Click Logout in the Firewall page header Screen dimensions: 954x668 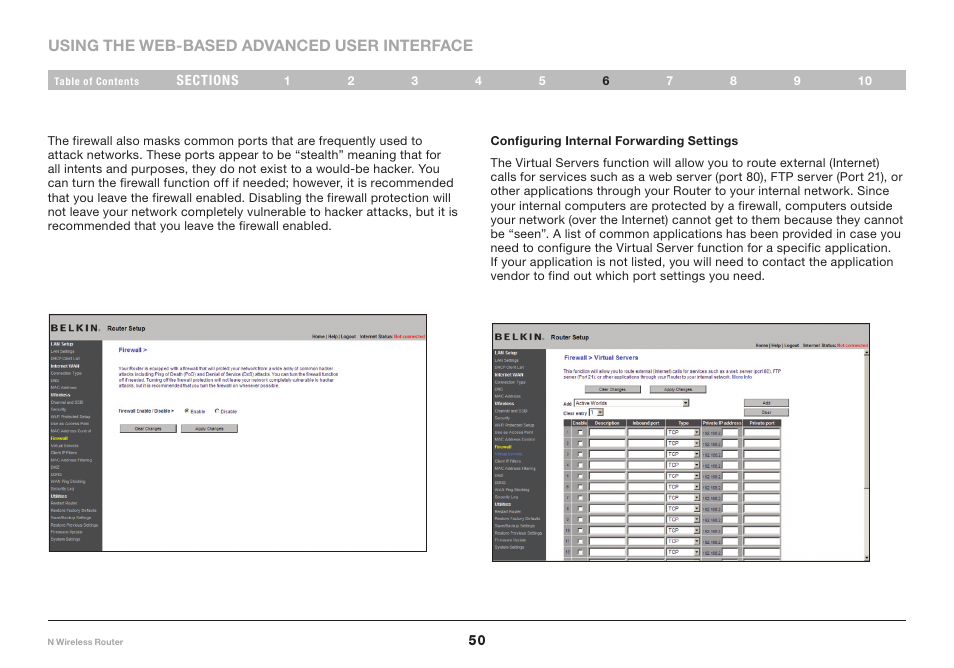pos(348,336)
